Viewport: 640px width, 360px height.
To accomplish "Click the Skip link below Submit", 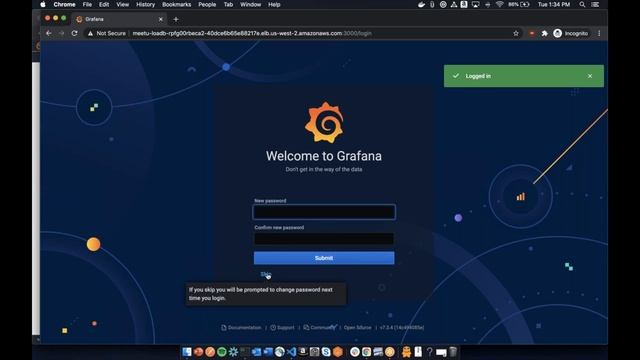I will click(x=266, y=274).
